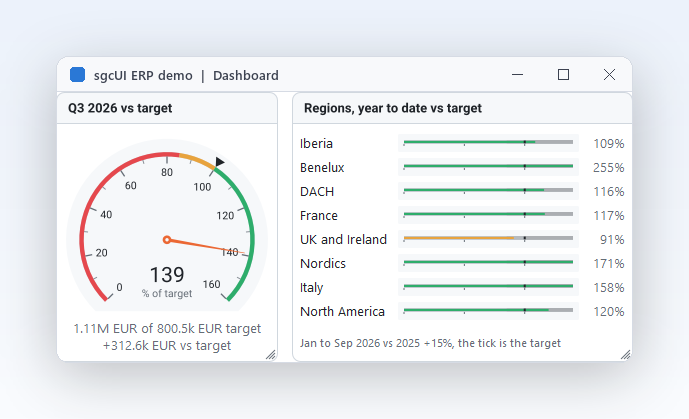Screen dimensions: 689x419
Task: Click the North America progress bar
Action: click(488, 311)
